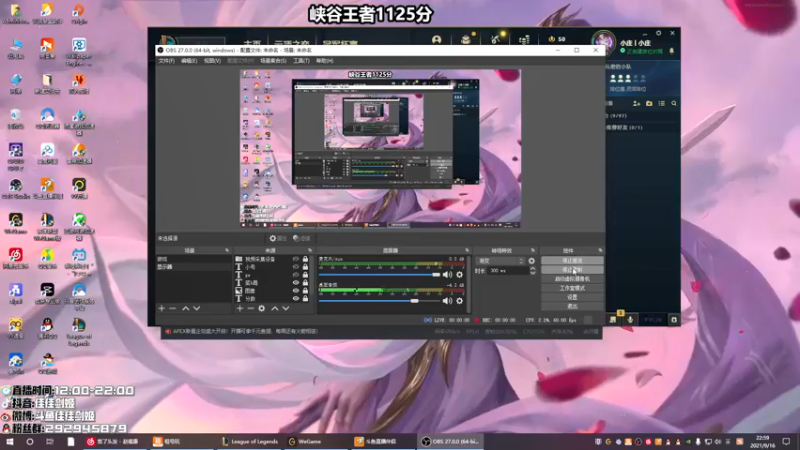Open store icon in League client header
Screen dimensions: 800x450
(524, 39)
